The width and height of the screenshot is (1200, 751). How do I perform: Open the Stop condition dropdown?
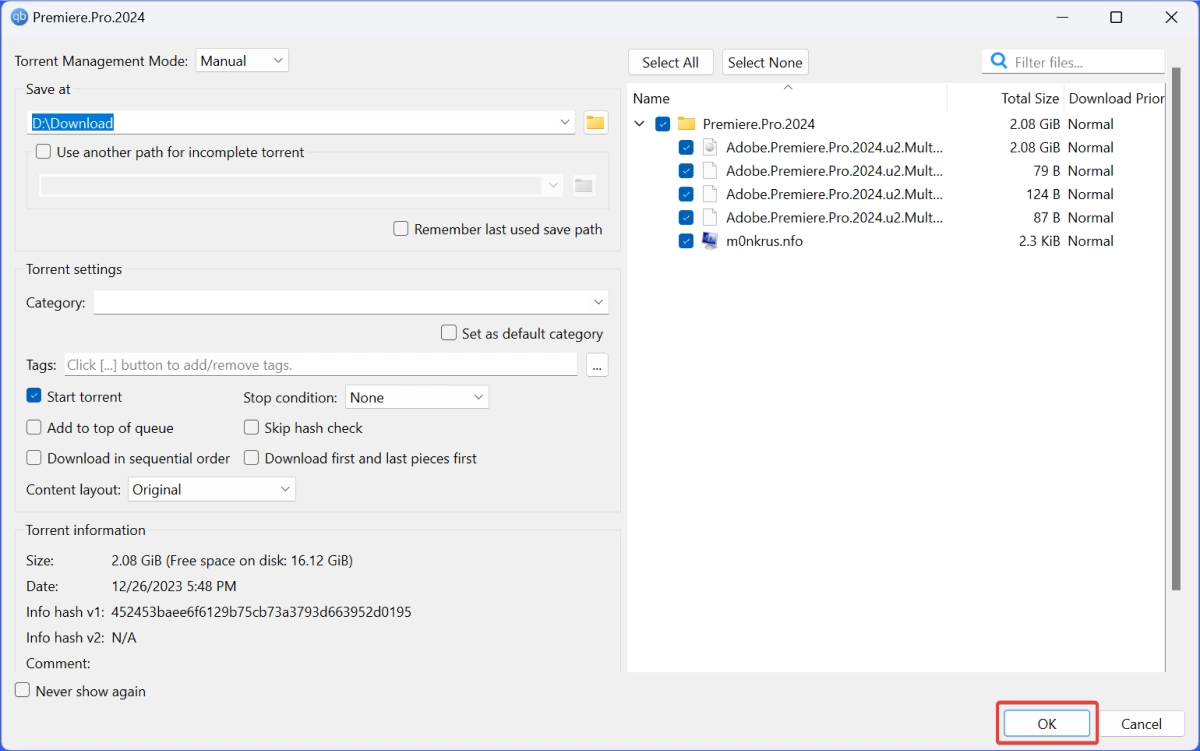(417, 397)
